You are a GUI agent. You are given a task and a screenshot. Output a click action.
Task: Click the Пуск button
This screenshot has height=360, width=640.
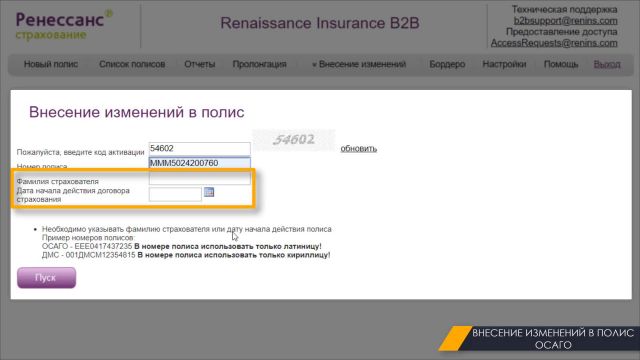pos(47,278)
